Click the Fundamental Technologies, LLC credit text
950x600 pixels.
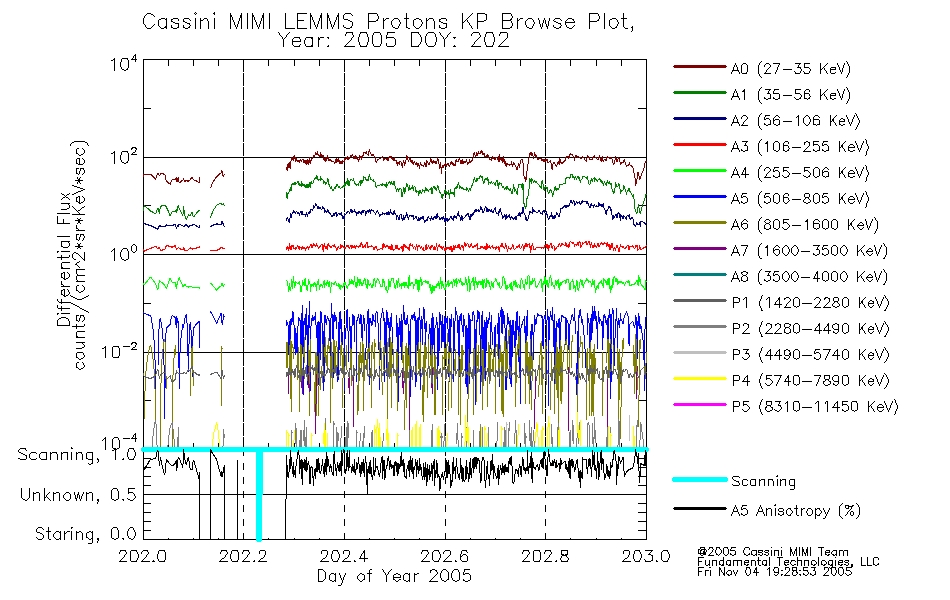788,562
